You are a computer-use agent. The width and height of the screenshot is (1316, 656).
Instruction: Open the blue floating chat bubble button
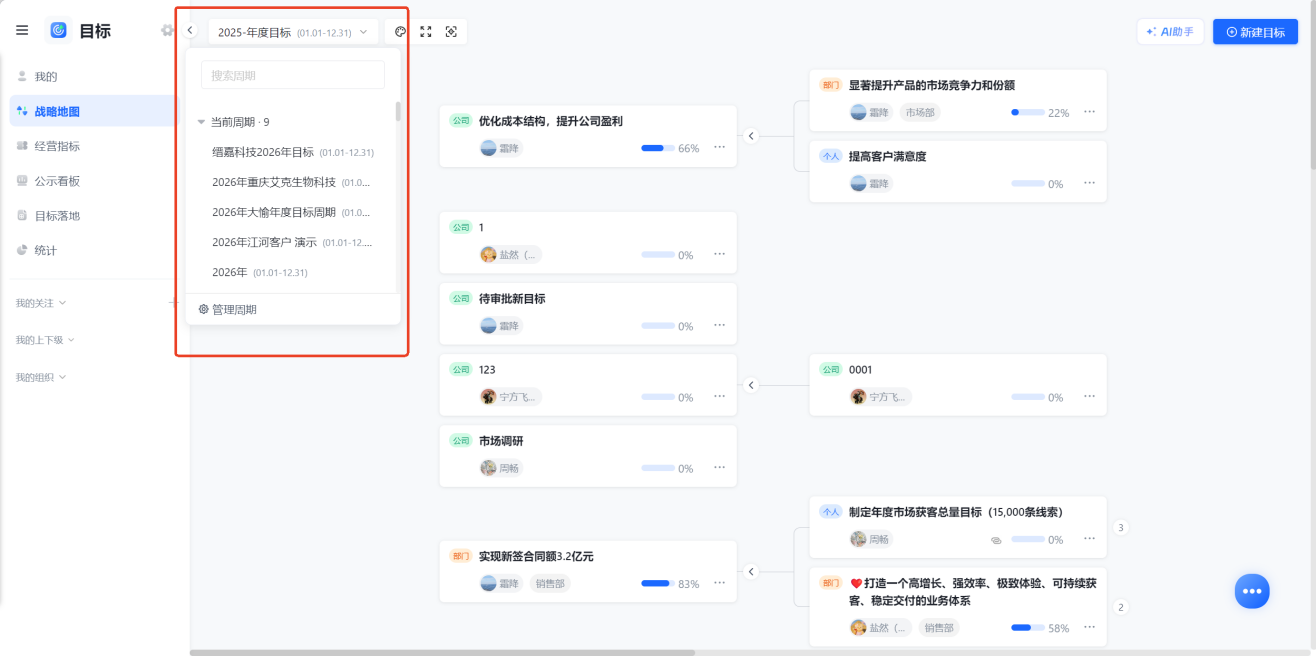(1252, 591)
